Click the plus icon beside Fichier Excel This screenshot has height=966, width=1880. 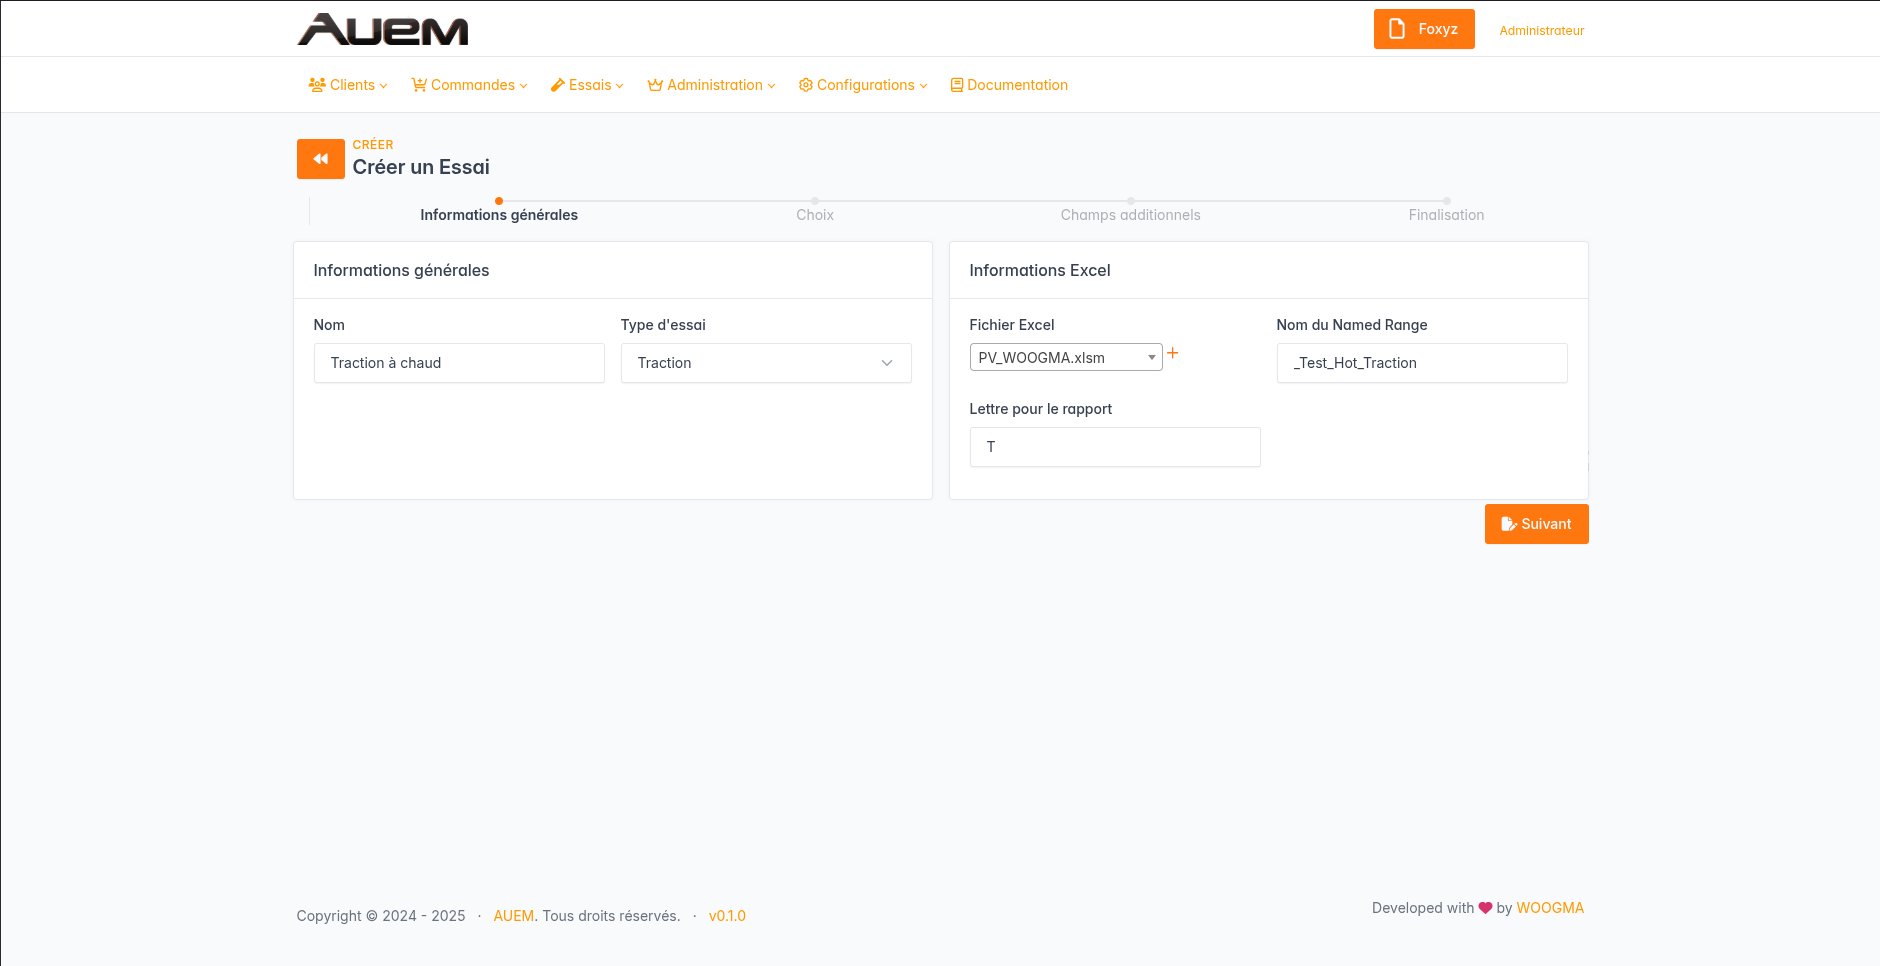1173,353
